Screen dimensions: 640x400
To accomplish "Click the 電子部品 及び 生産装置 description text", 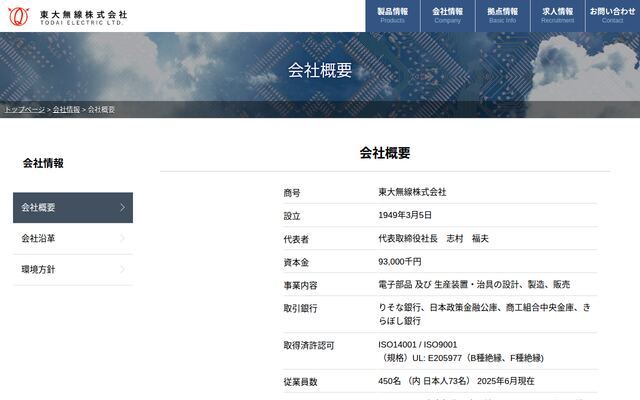I will [474, 284].
